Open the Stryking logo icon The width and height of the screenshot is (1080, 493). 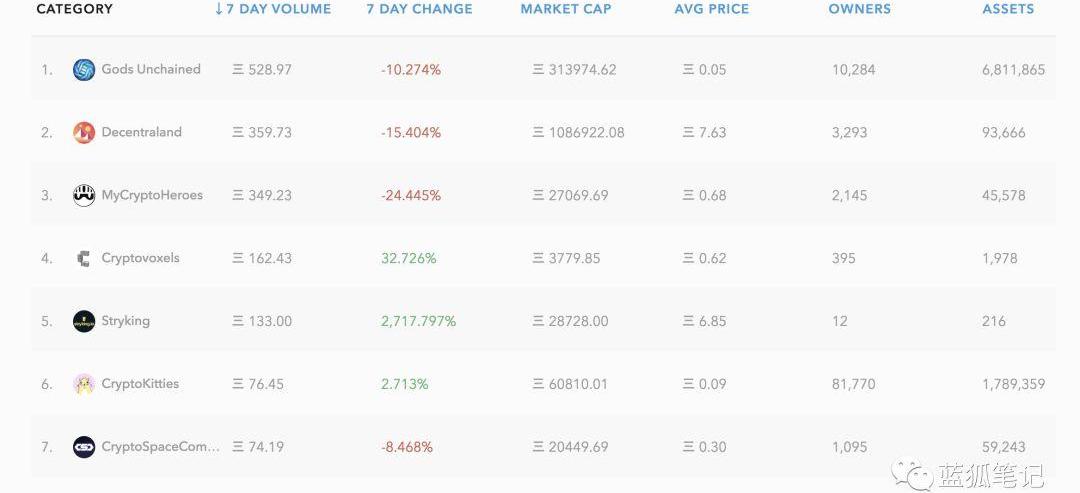(x=84, y=321)
